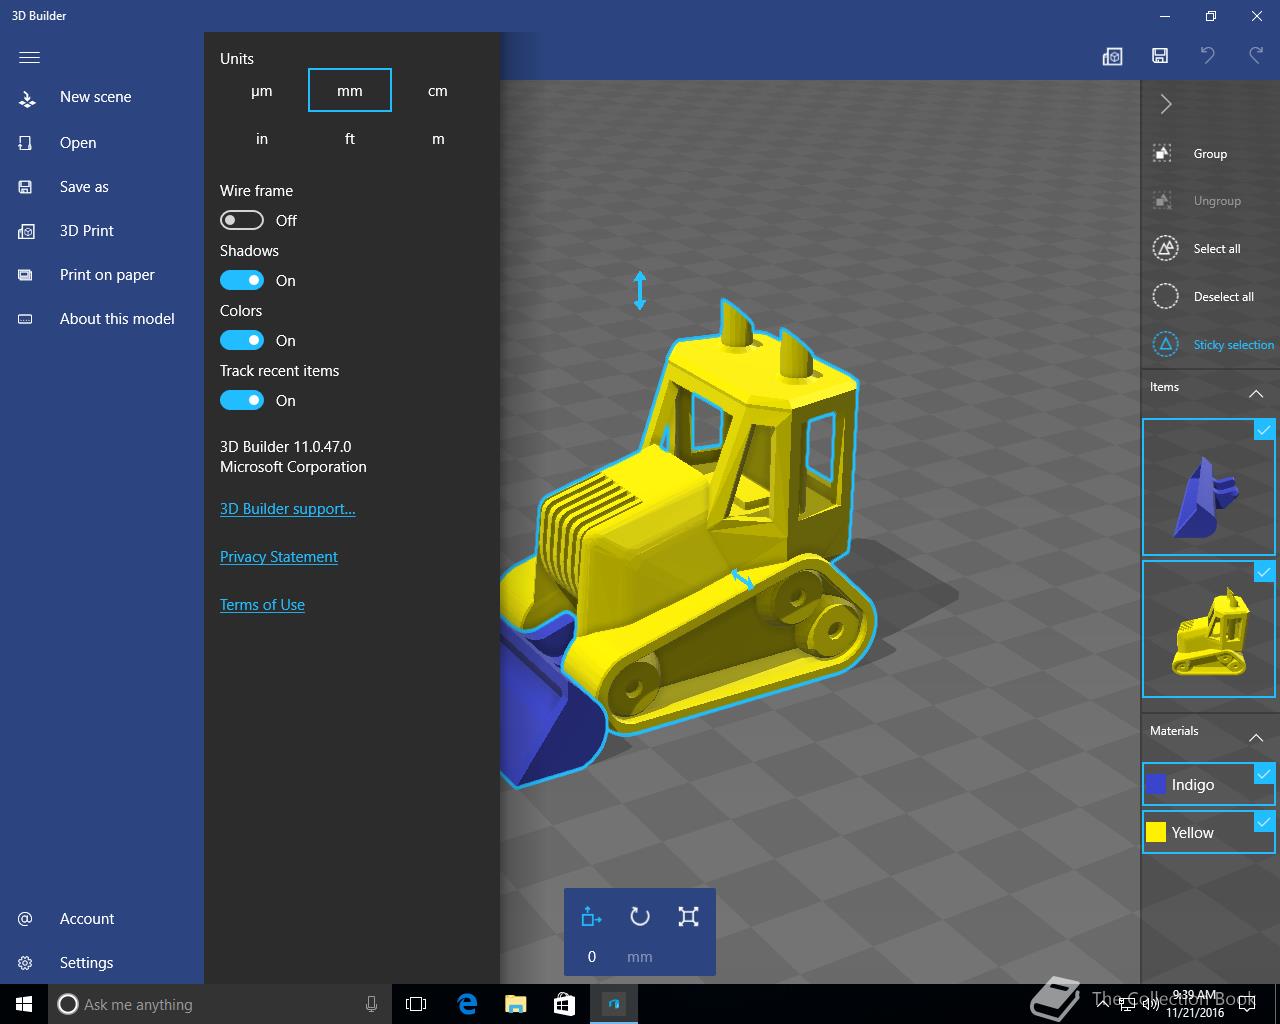Choose the m unit option

pos(438,139)
